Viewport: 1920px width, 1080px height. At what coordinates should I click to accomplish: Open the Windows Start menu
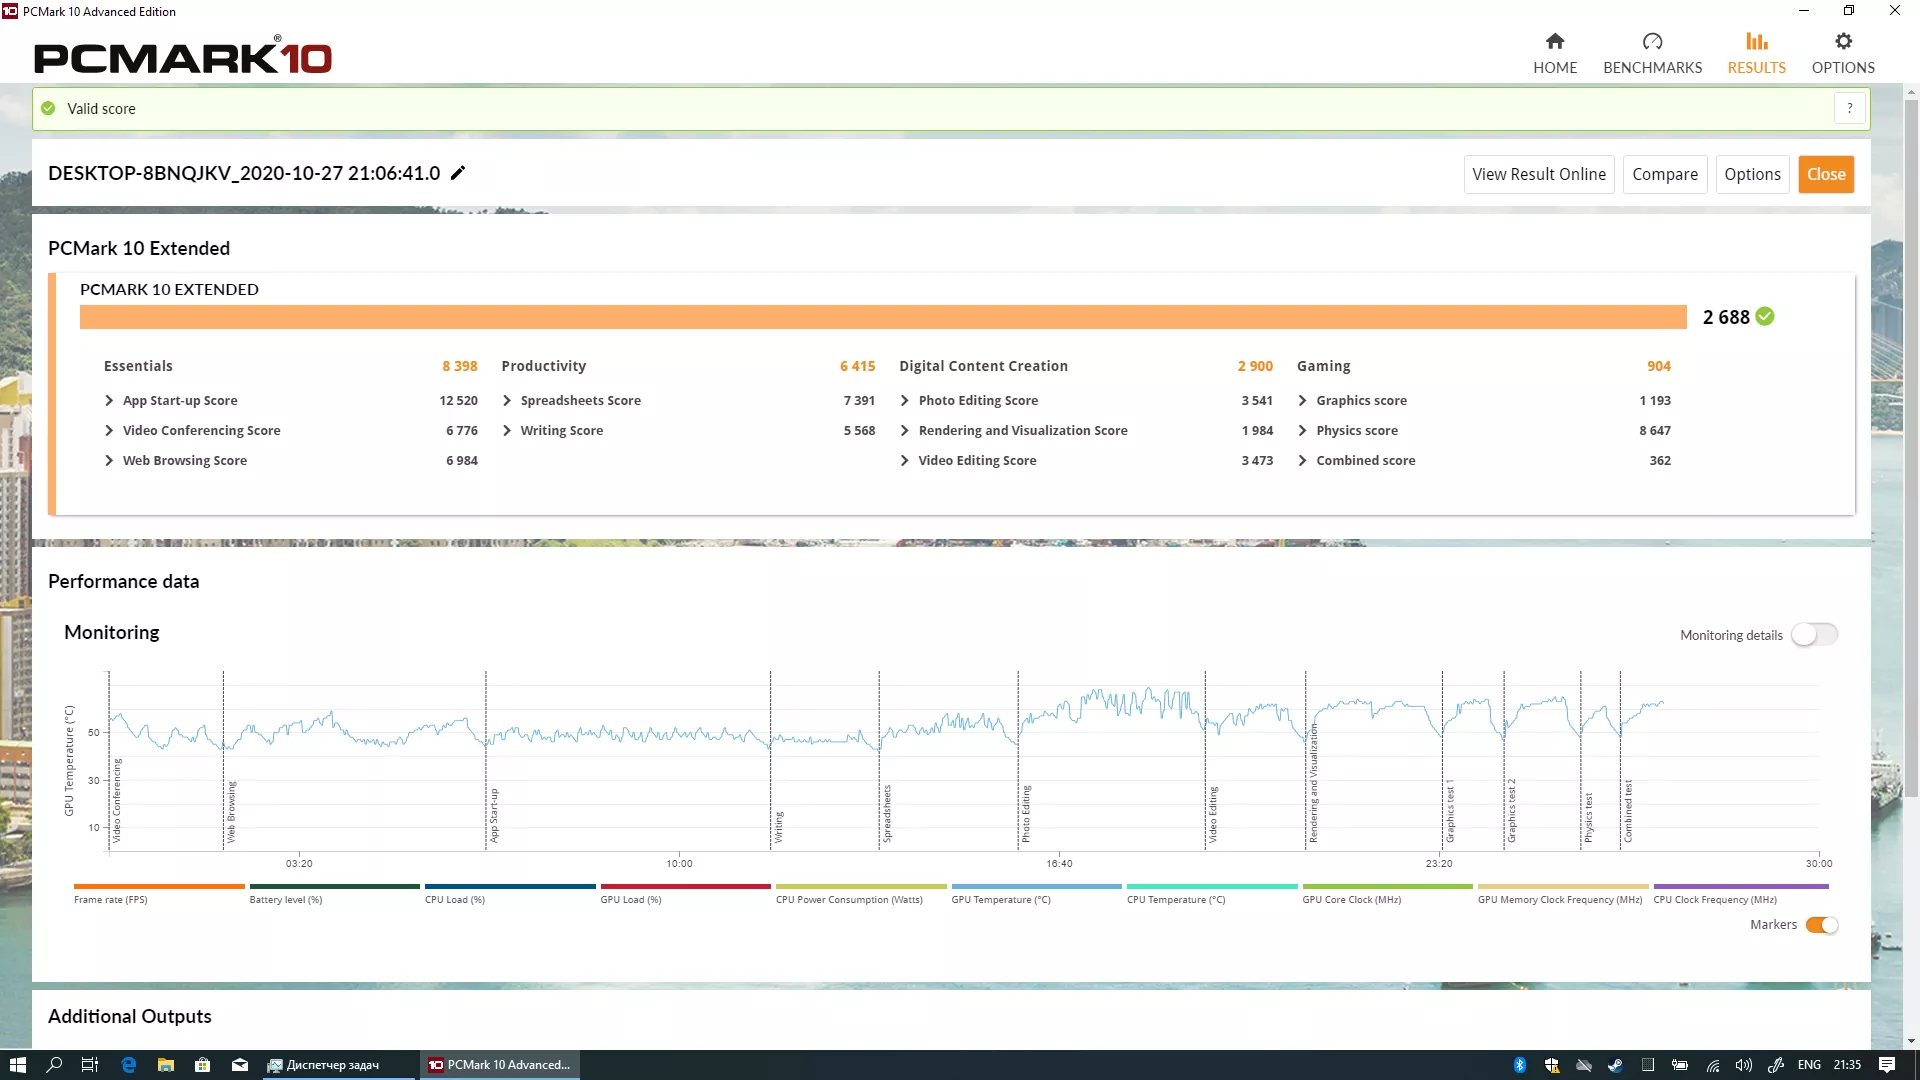[x=18, y=1065]
